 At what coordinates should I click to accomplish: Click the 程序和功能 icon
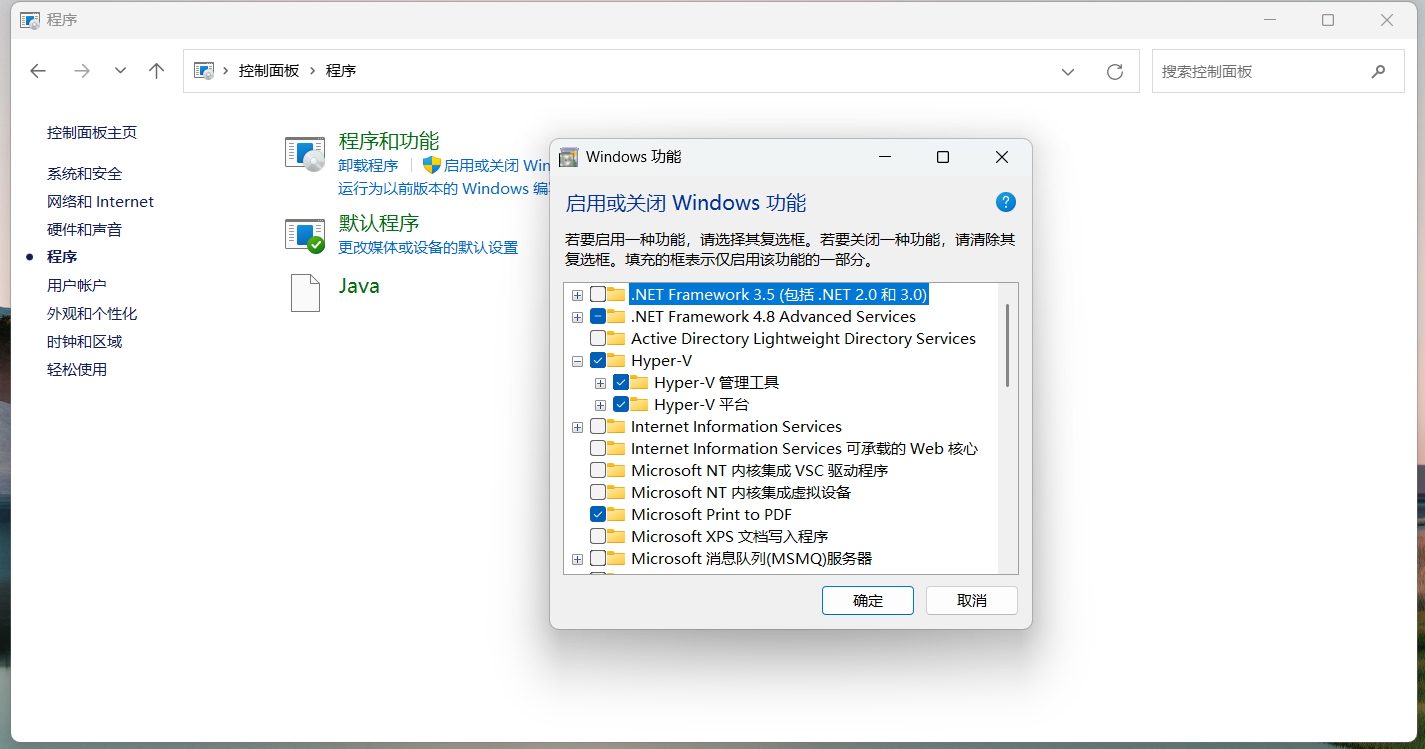click(305, 154)
